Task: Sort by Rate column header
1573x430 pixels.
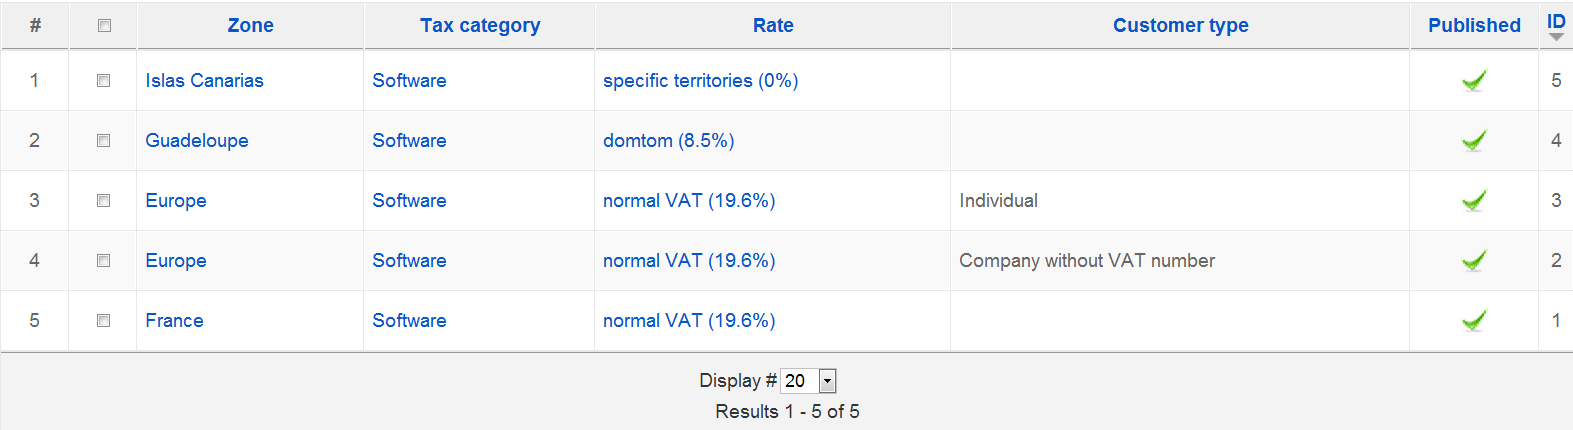Action: tap(773, 26)
